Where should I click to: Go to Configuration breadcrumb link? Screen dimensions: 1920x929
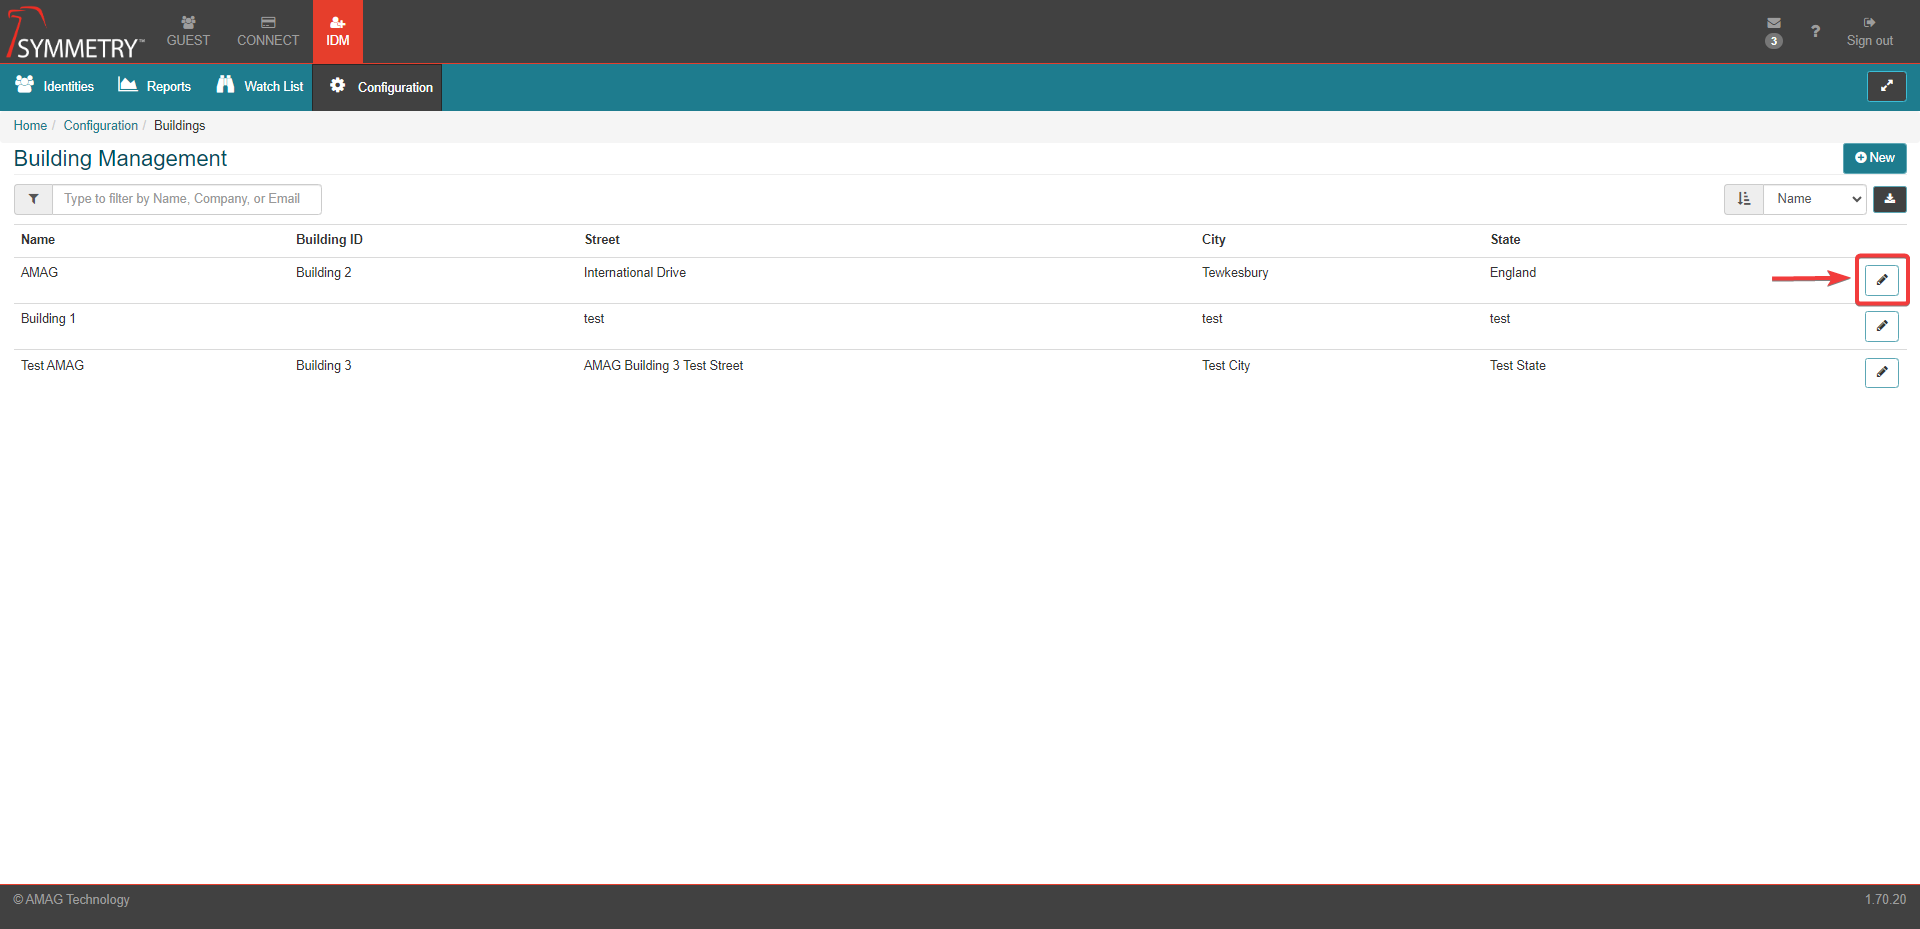(101, 125)
